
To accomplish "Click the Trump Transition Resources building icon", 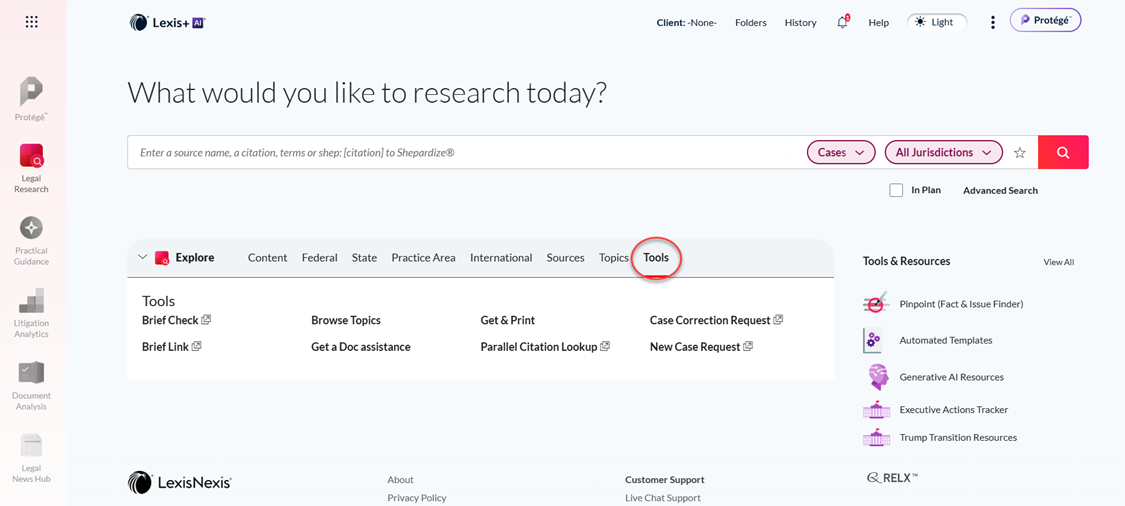I will [x=876, y=437].
